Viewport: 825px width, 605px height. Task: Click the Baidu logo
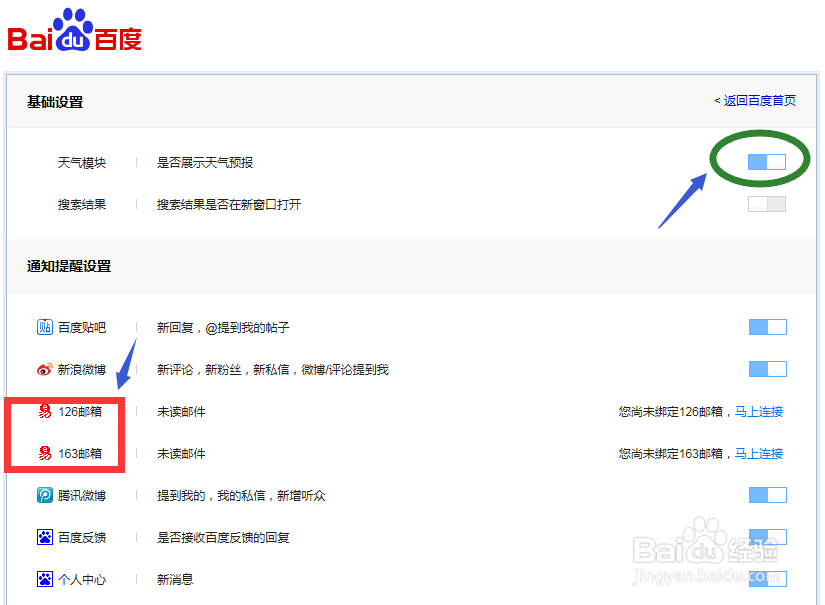[72, 30]
